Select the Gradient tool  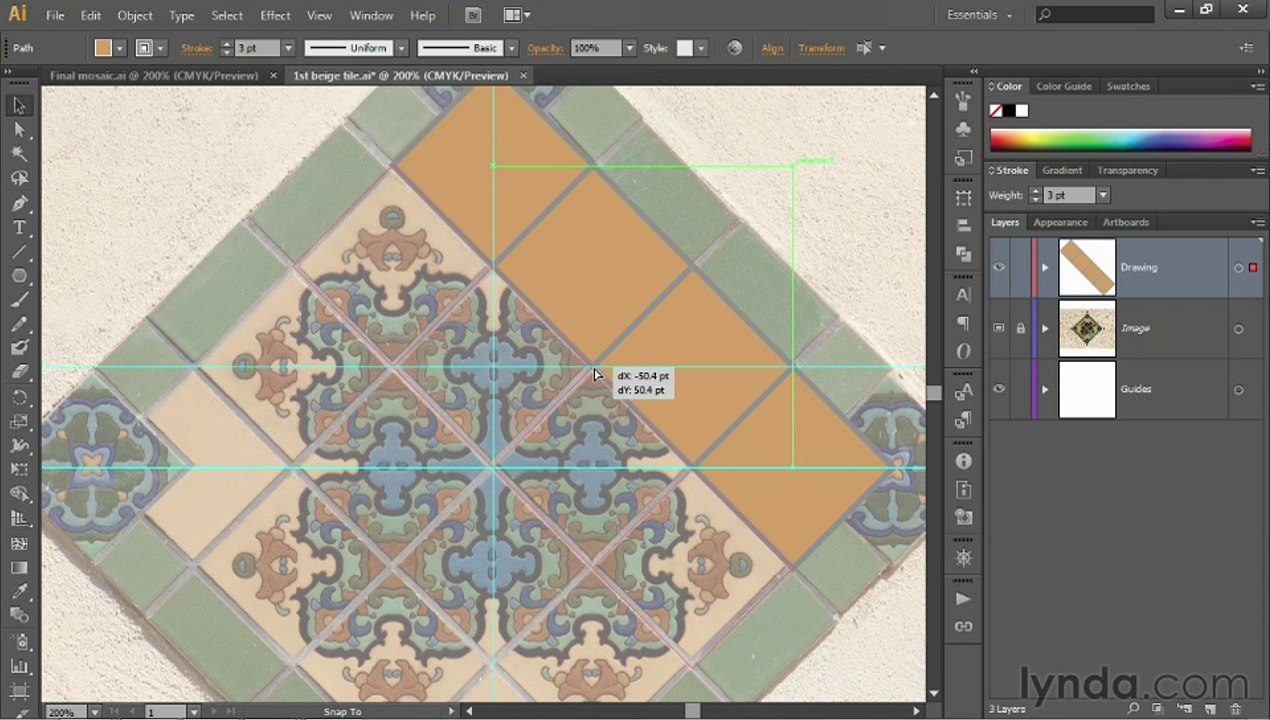[19, 567]
